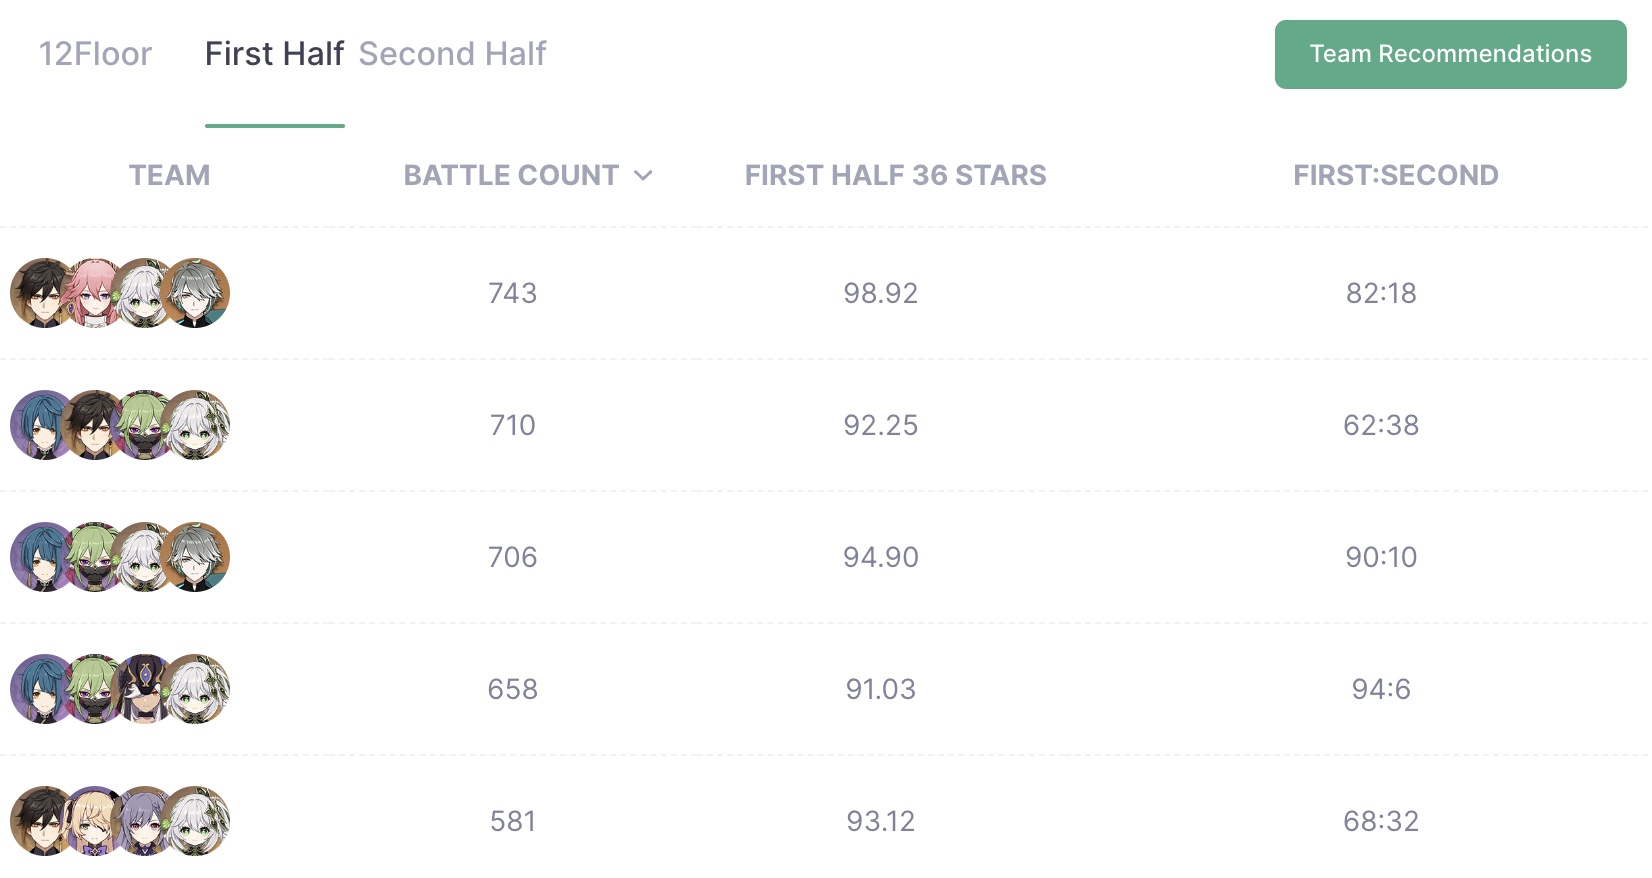
Task: Click the FIRST HALF 36 STARS column header
Action: pos(895,175)
